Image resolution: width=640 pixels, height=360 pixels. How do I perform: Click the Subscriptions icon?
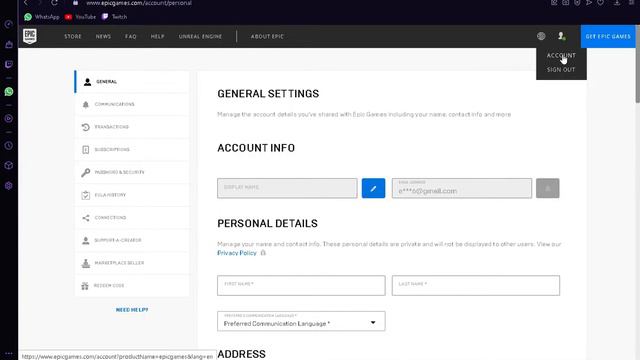click(86, 150)
